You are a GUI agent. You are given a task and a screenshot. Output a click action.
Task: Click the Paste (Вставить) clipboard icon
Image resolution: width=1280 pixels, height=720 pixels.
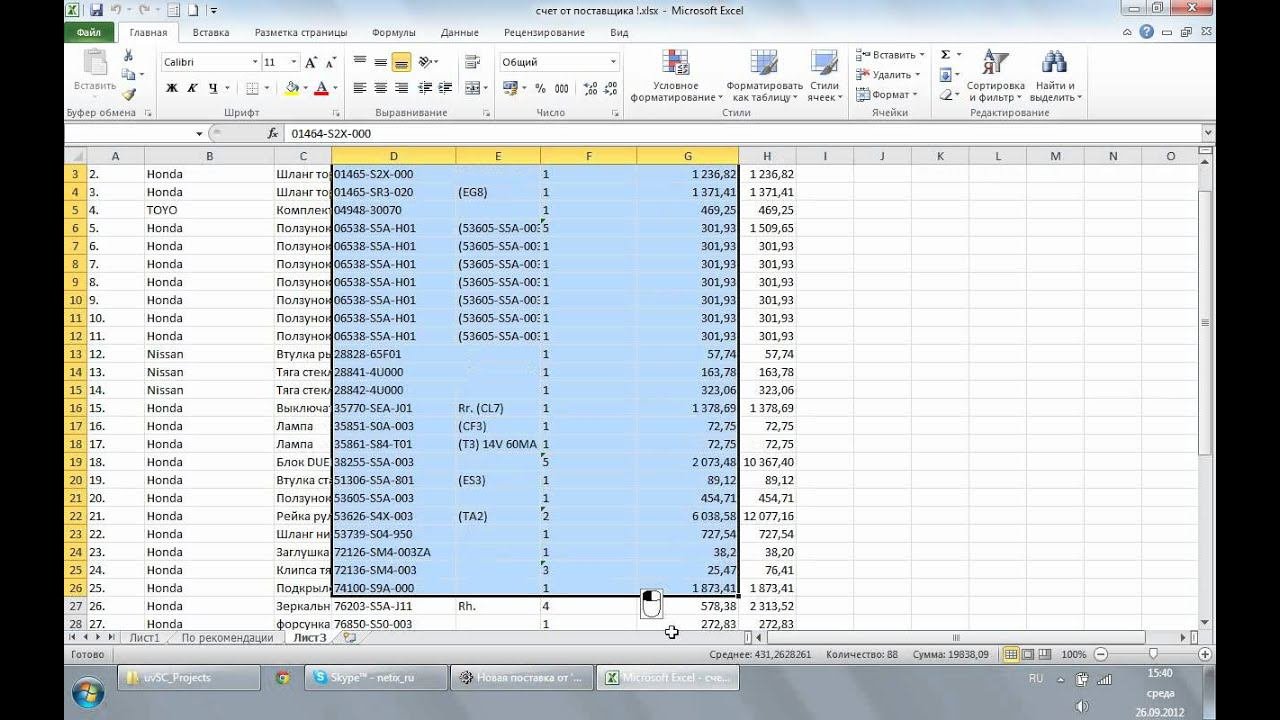click(95, 63)
